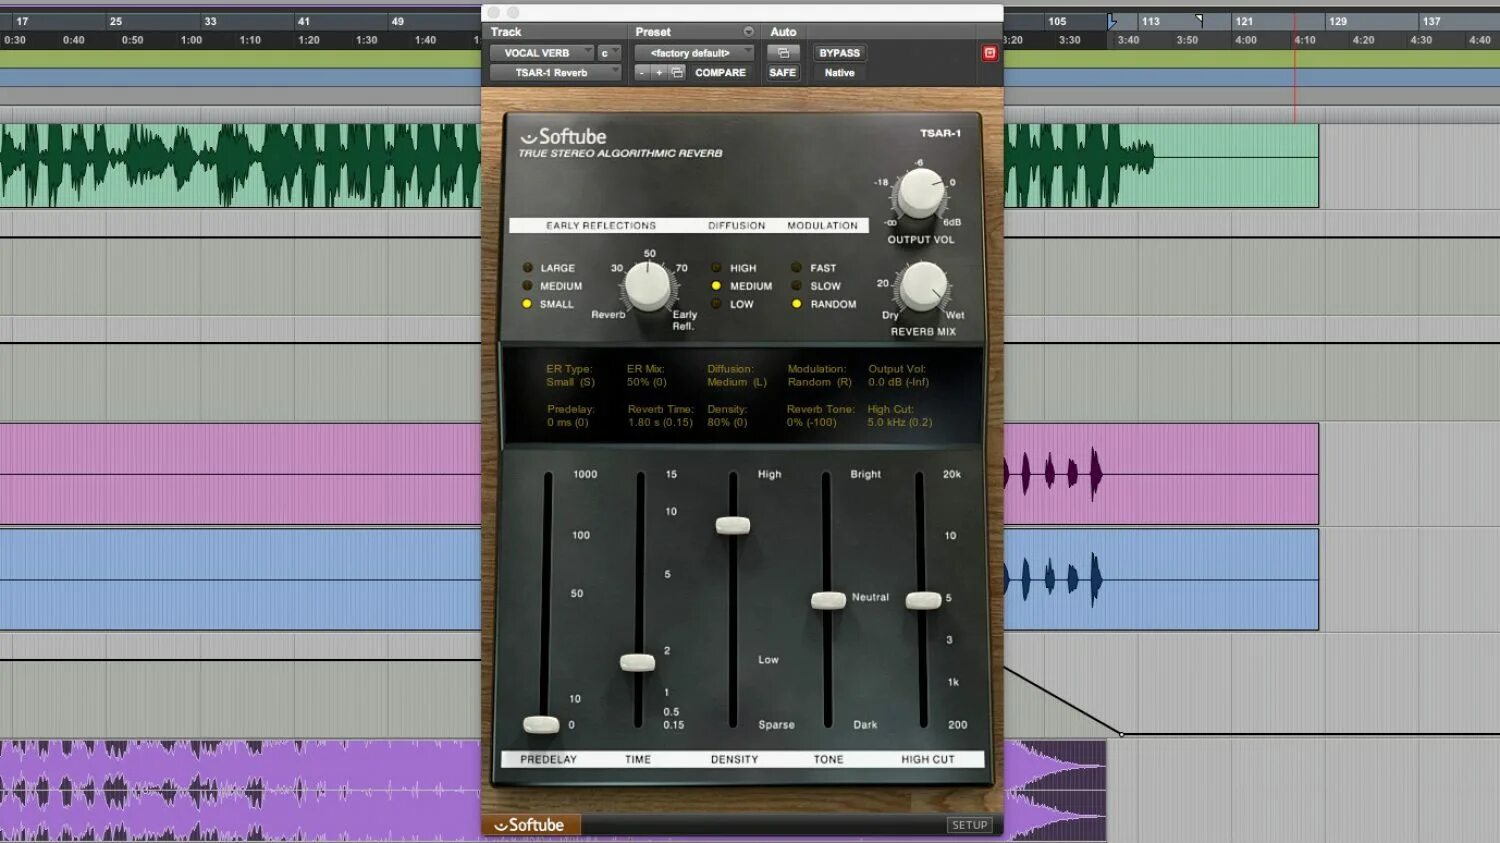
Task: Click the 4:00 time mark on ruler
Action: click(1245, 40)
